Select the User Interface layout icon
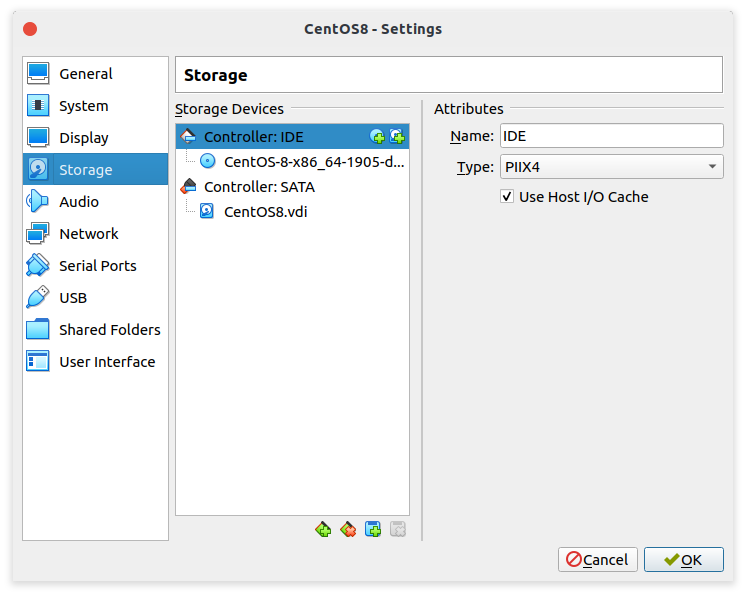Viewport: 746px width, 596px height. click(x=38, y=361)
